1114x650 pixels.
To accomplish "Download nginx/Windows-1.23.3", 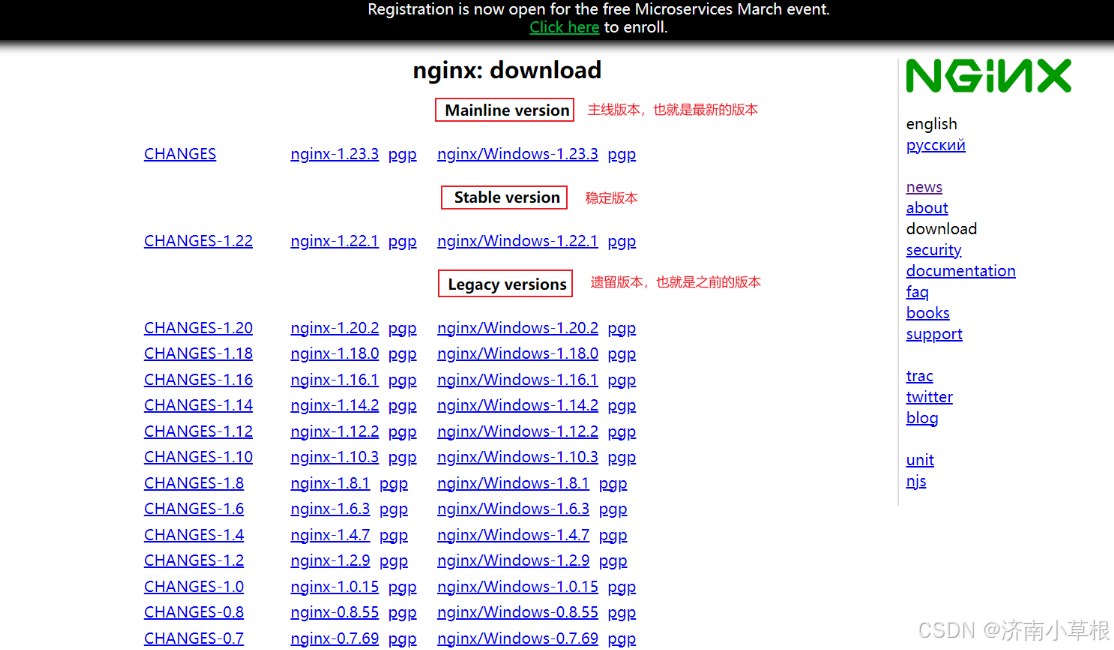I will [x=517, y=154].
